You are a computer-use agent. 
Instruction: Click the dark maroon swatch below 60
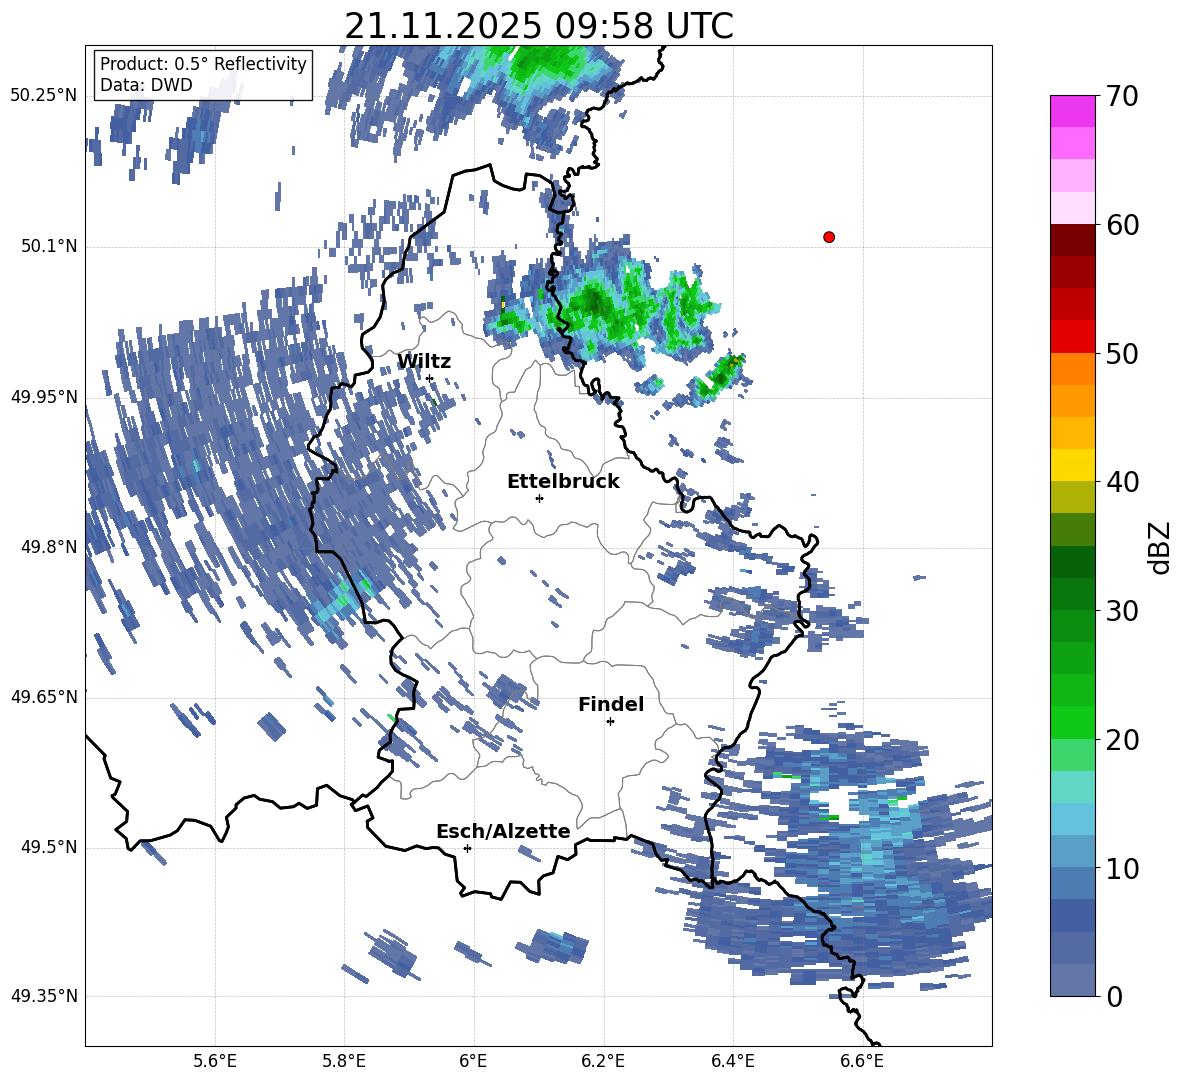(1072, 240)
